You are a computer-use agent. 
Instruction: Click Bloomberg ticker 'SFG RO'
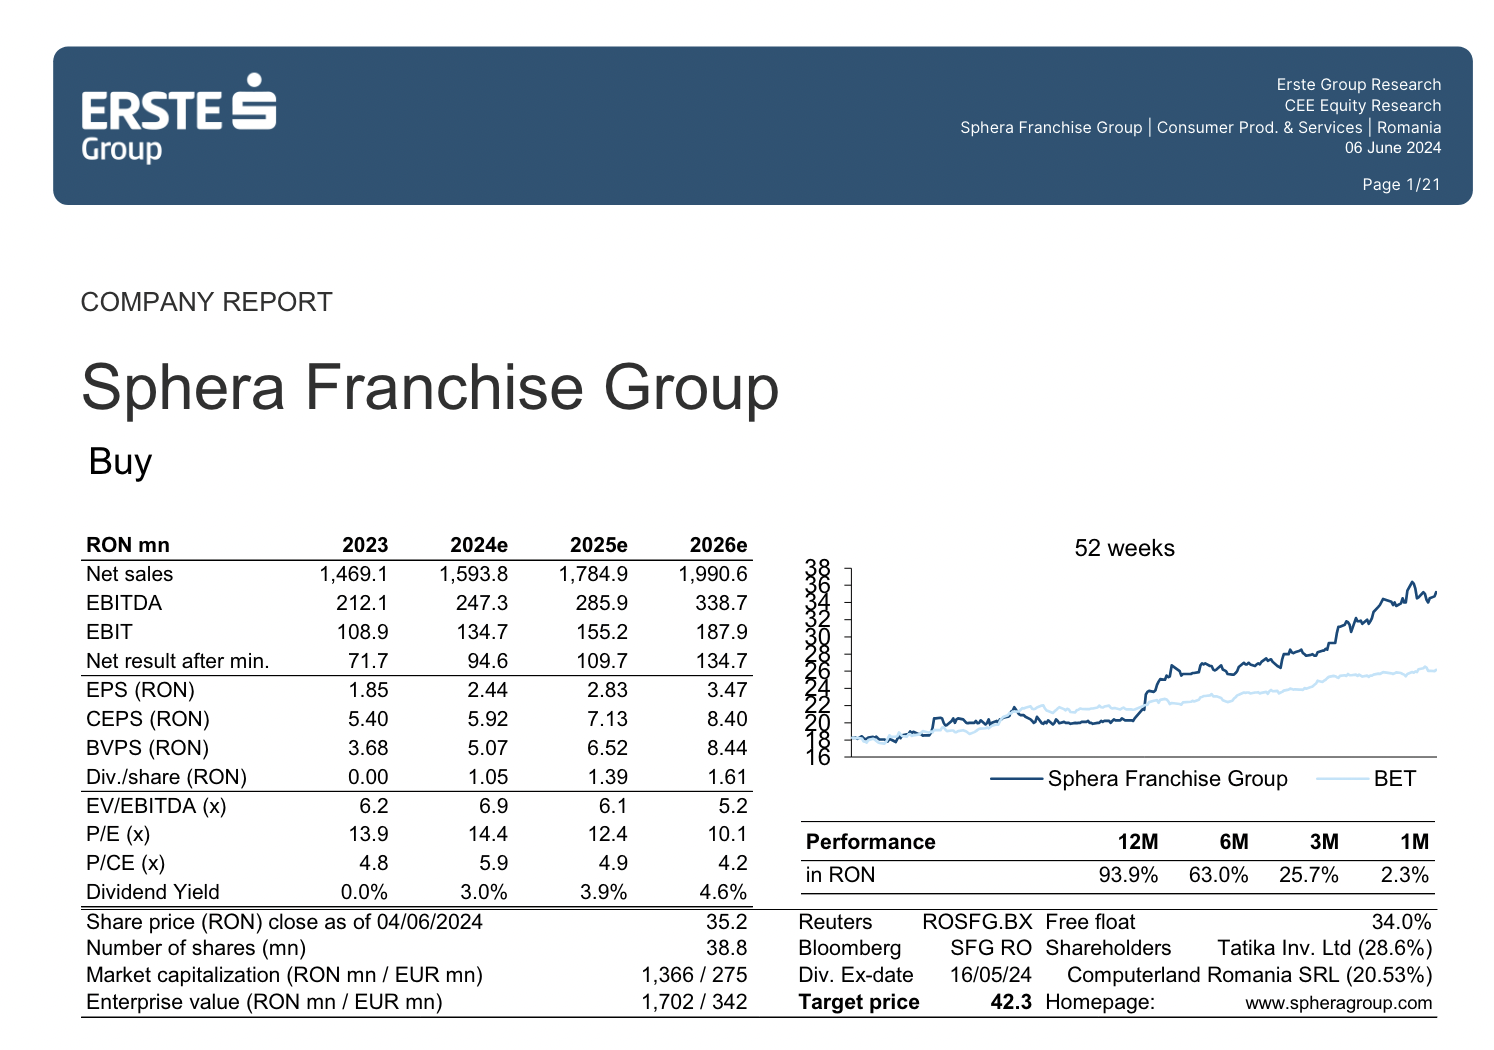[x=990, y=948]
